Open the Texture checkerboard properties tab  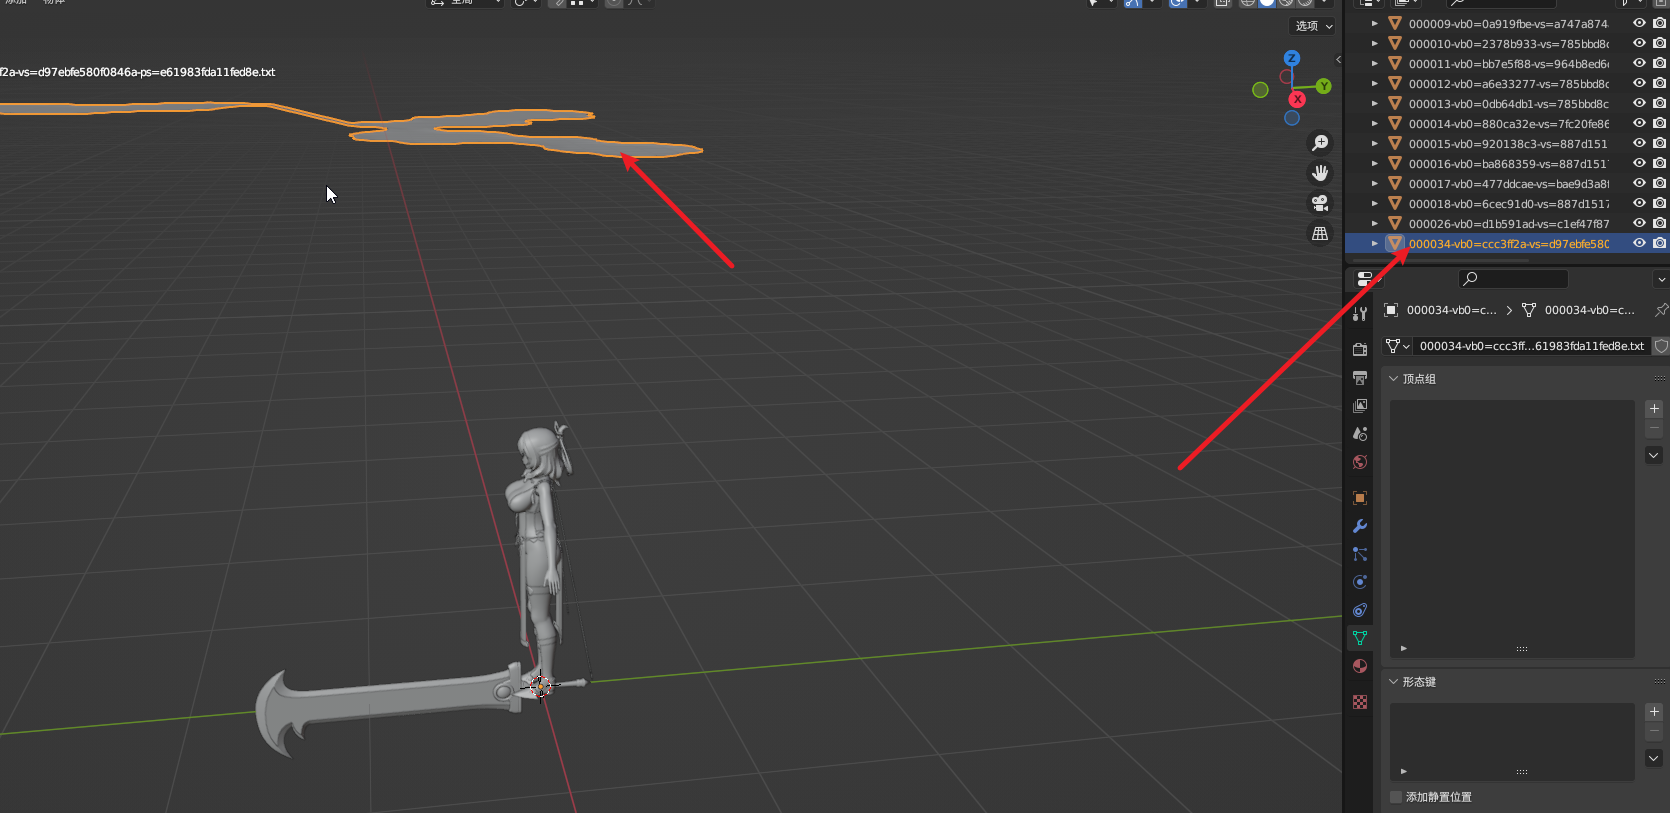point(1360,702)
